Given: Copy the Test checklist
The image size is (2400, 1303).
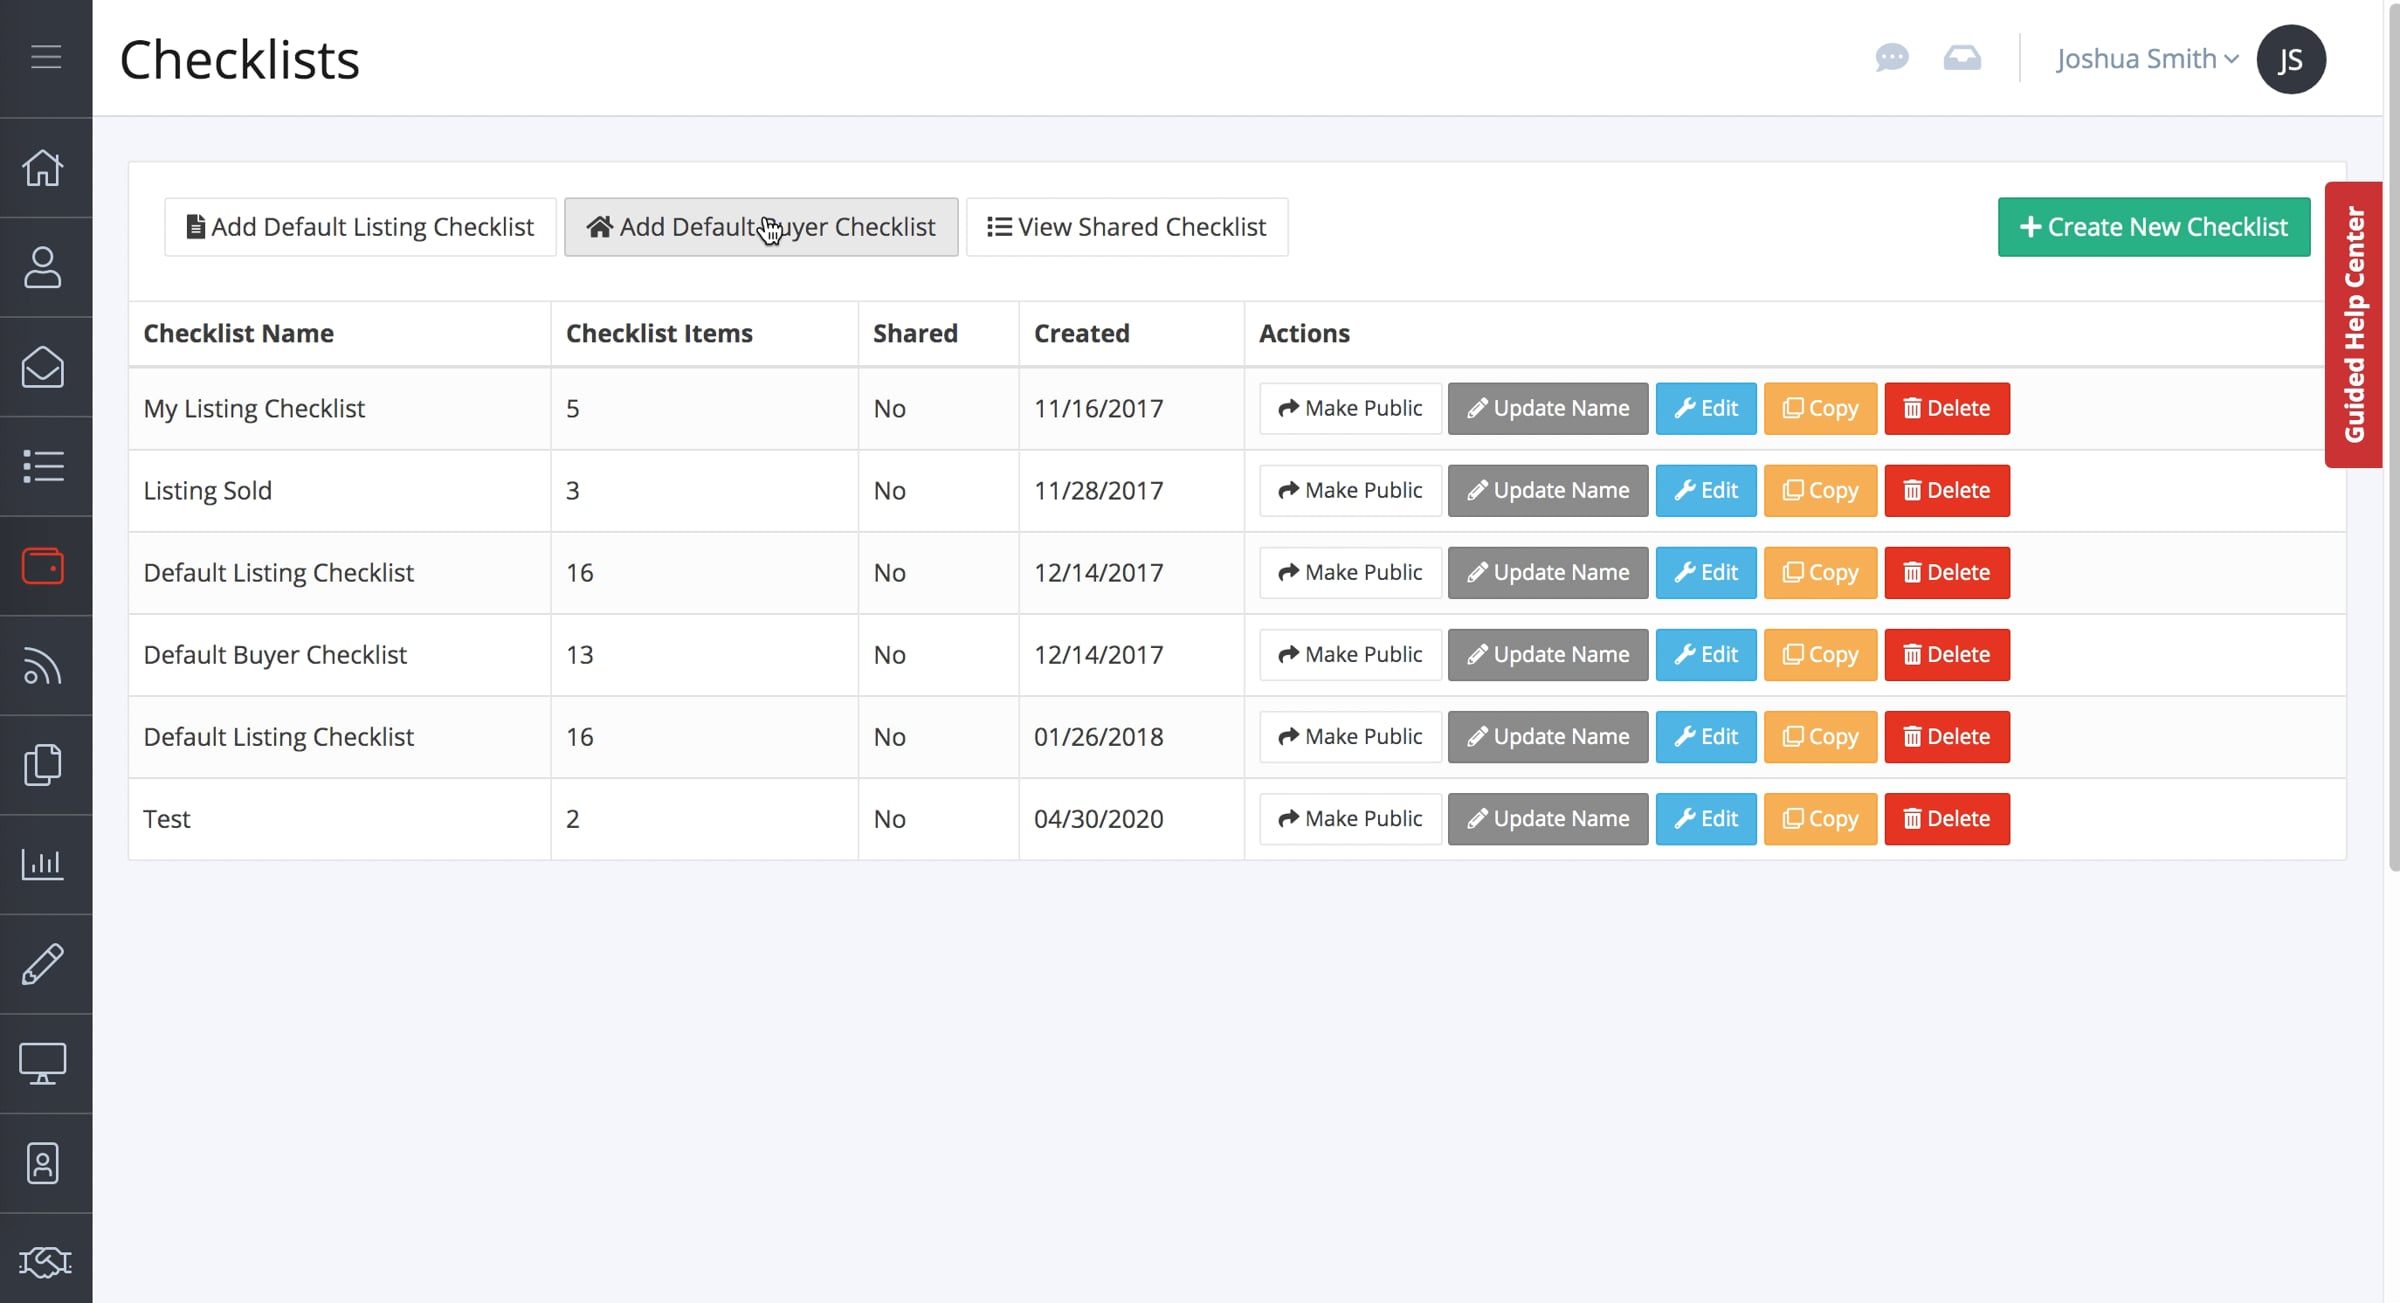Looking at the screenshot, I should pyautogui.click(x=1820, y=818).
